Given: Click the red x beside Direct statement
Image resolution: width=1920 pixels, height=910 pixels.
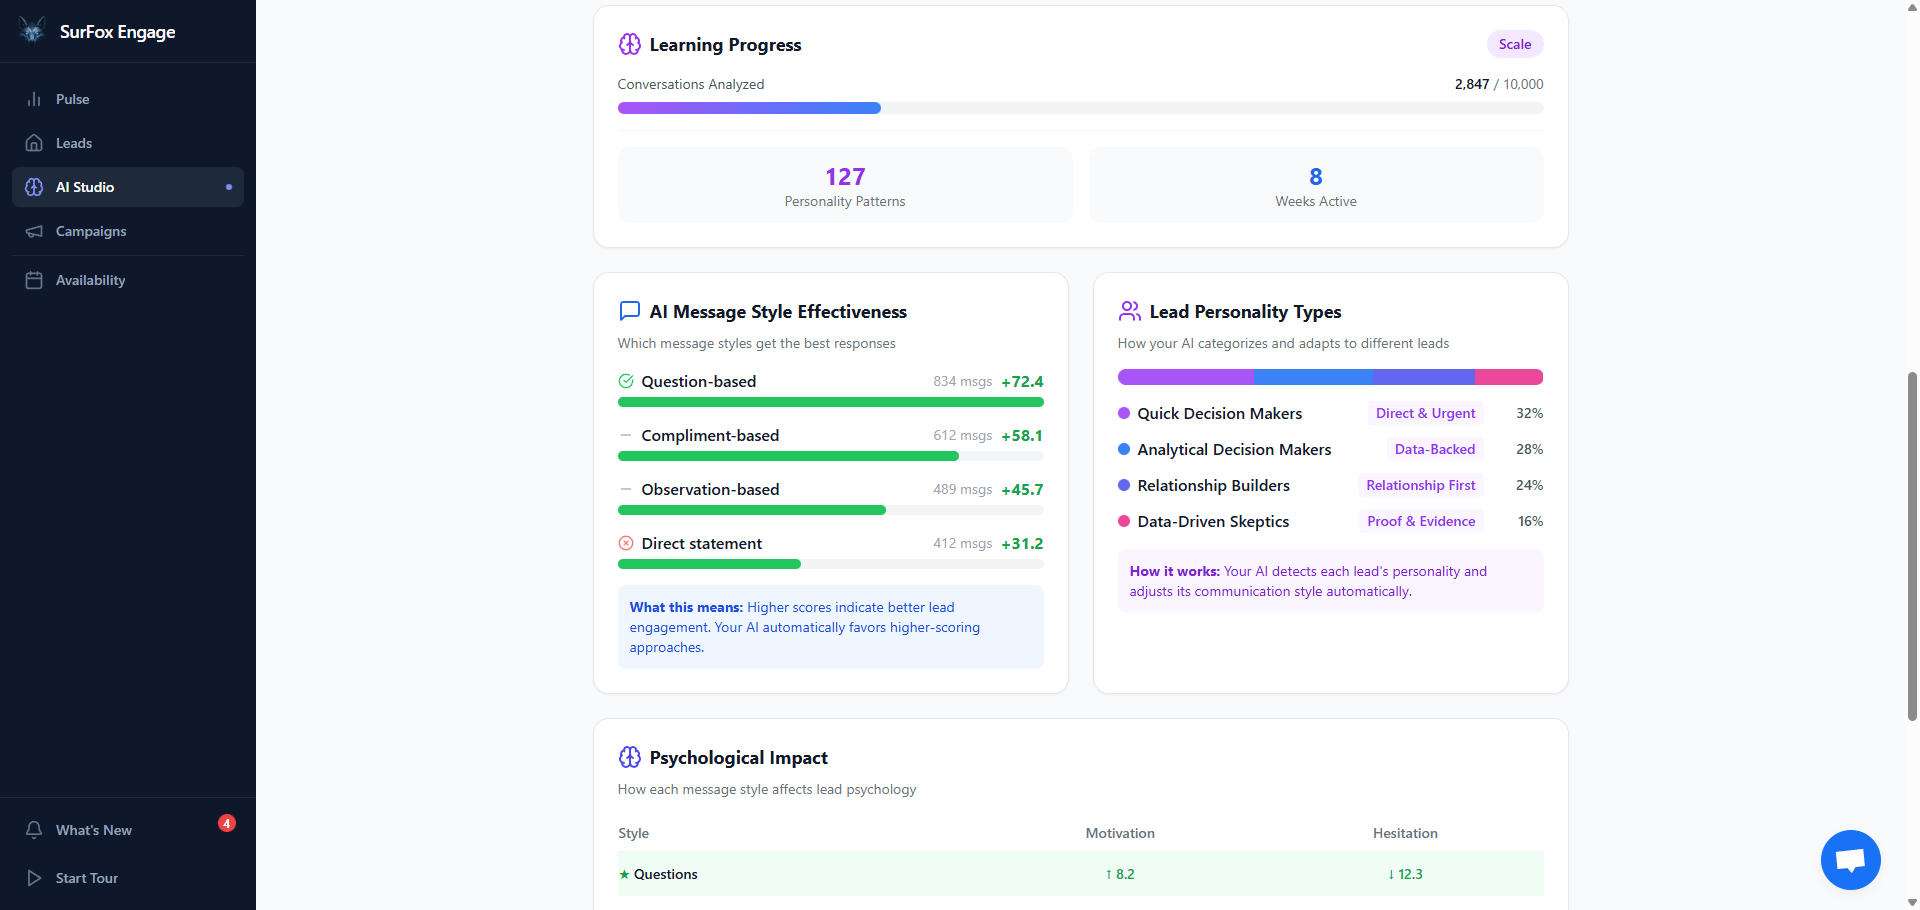Looking at the screenshot, I should [x=626, y=543].
